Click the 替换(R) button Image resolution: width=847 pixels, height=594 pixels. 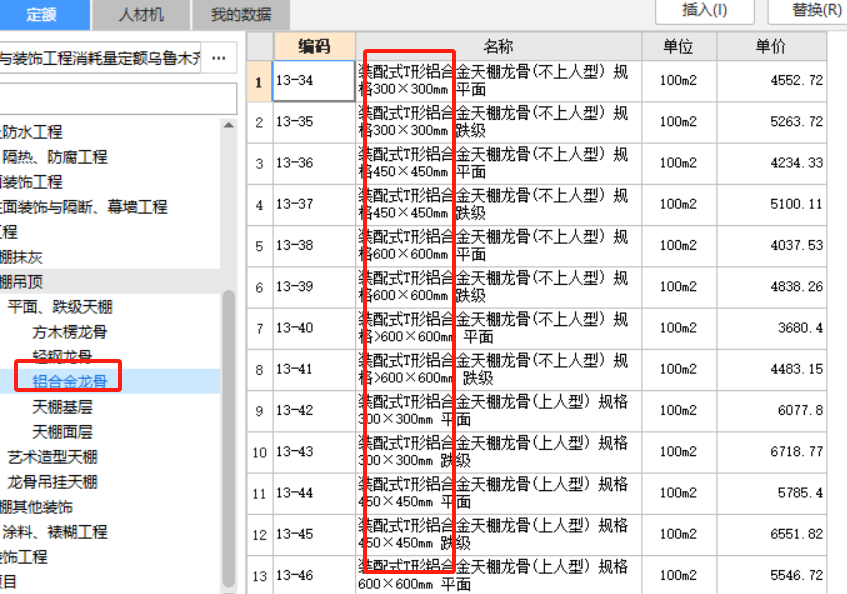tap(810, 10)
